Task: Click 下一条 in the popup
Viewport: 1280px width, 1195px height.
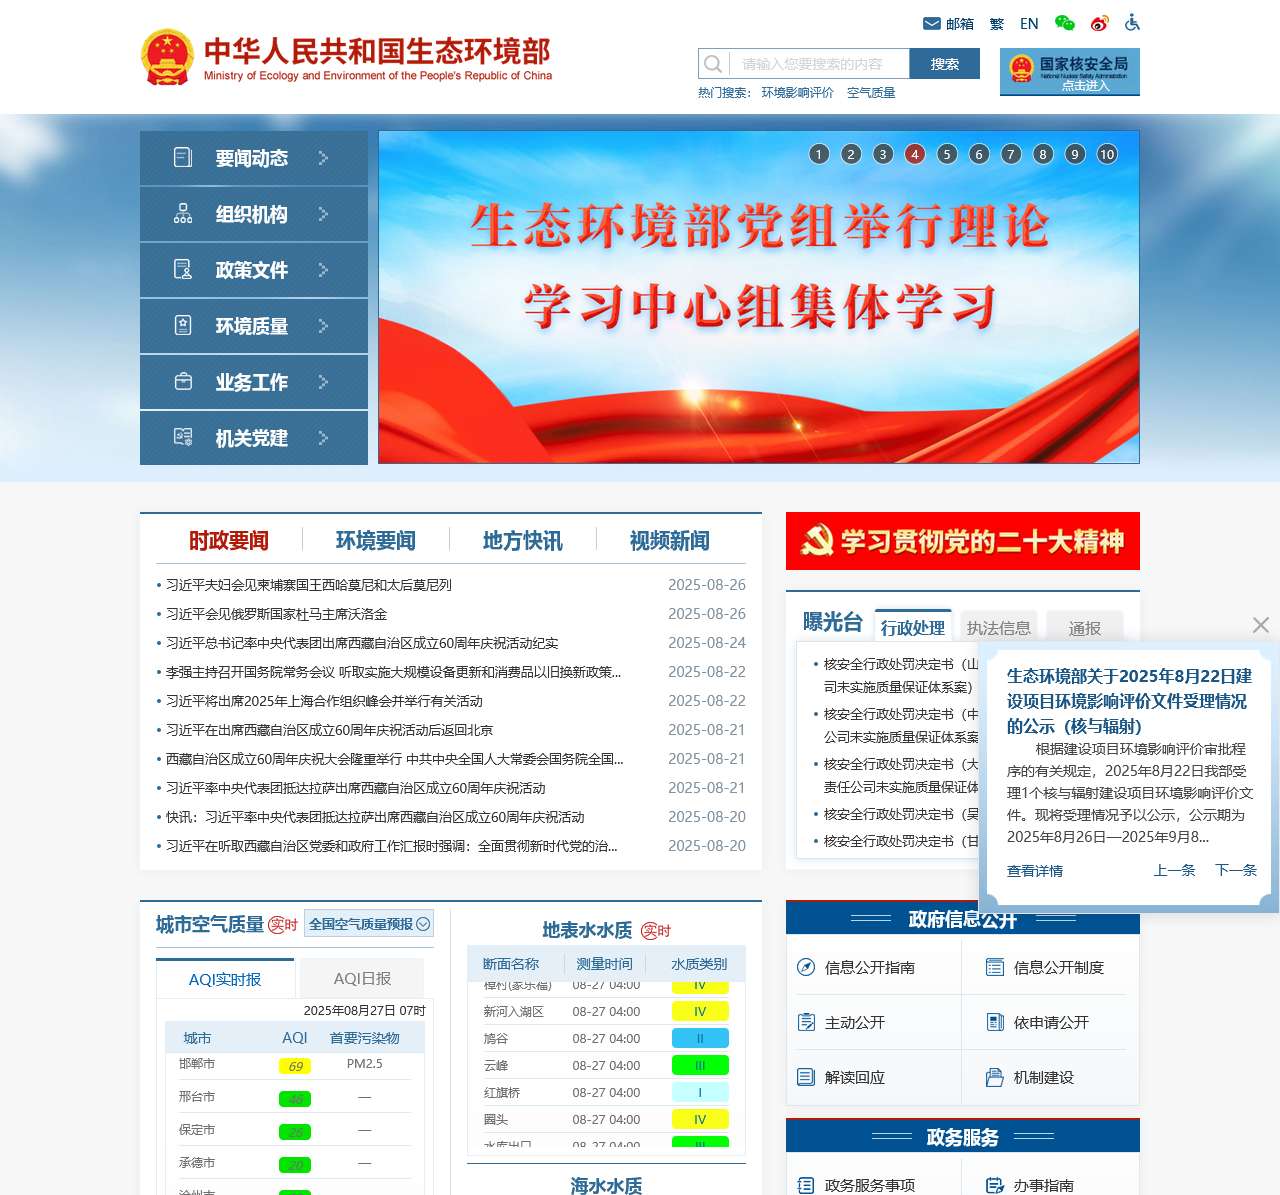Action: pos(1236,870)
